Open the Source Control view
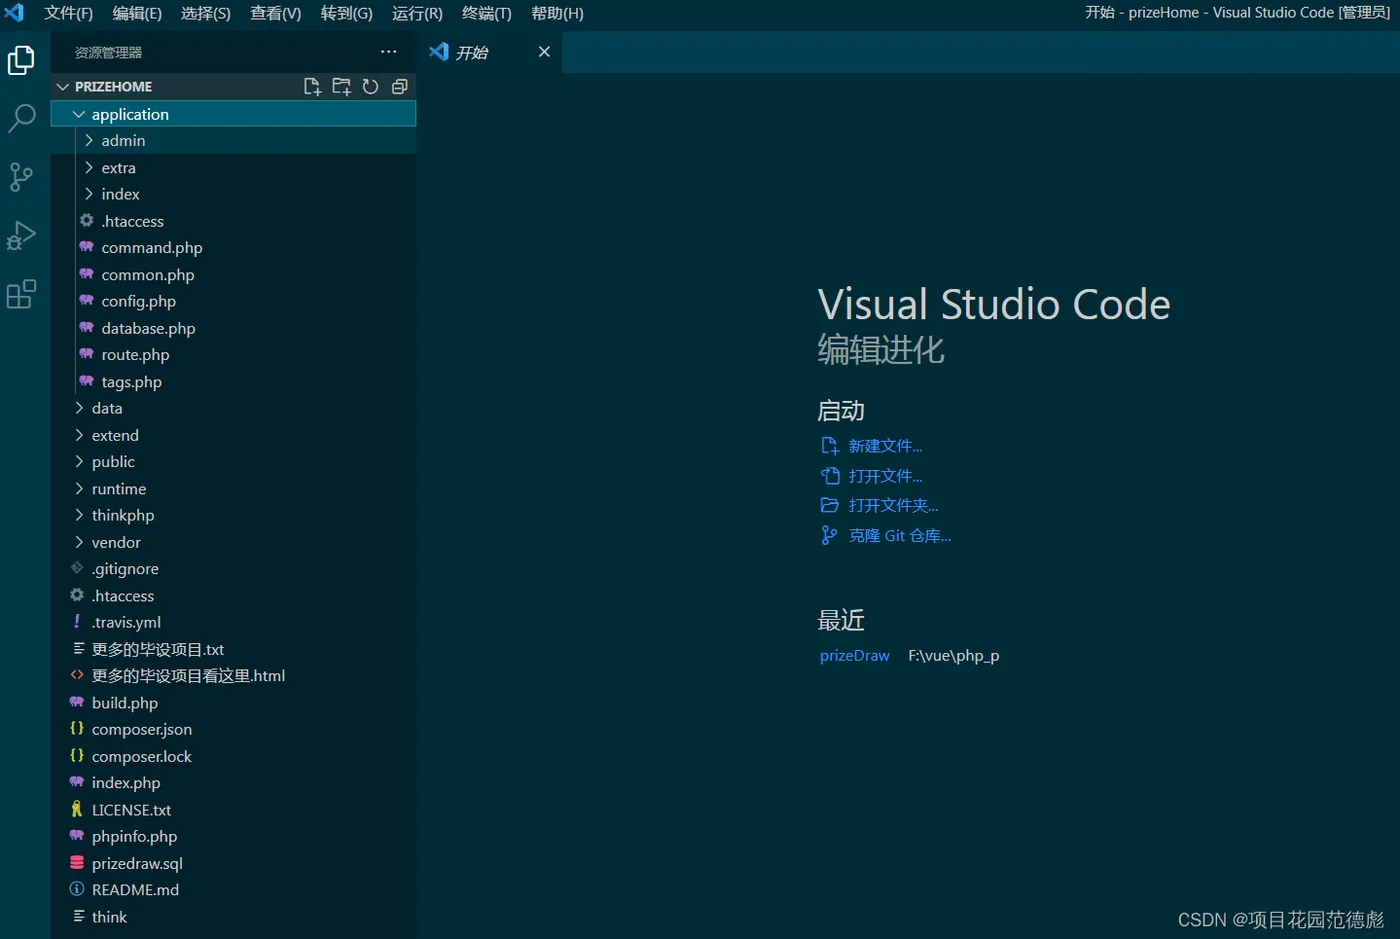This screenshot has width=1400, height=939. pos(21,177)
